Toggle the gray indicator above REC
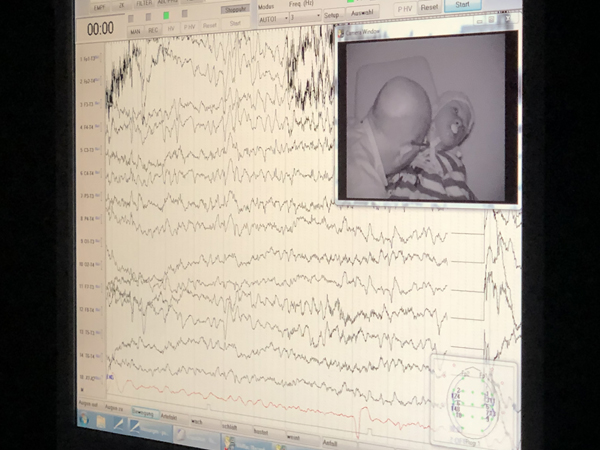The image size is (600, 450). coord(148,17)
